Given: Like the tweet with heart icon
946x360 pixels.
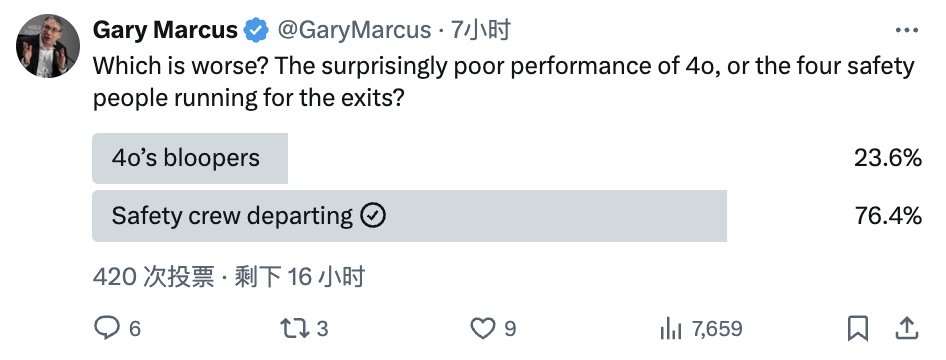Looking at the screenshot, I should 482,329.
